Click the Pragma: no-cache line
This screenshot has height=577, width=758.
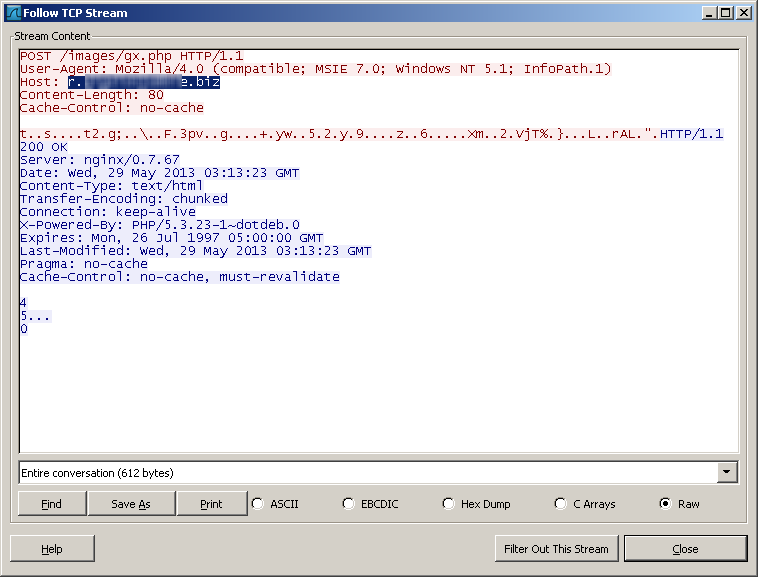(x=84, y=264)
